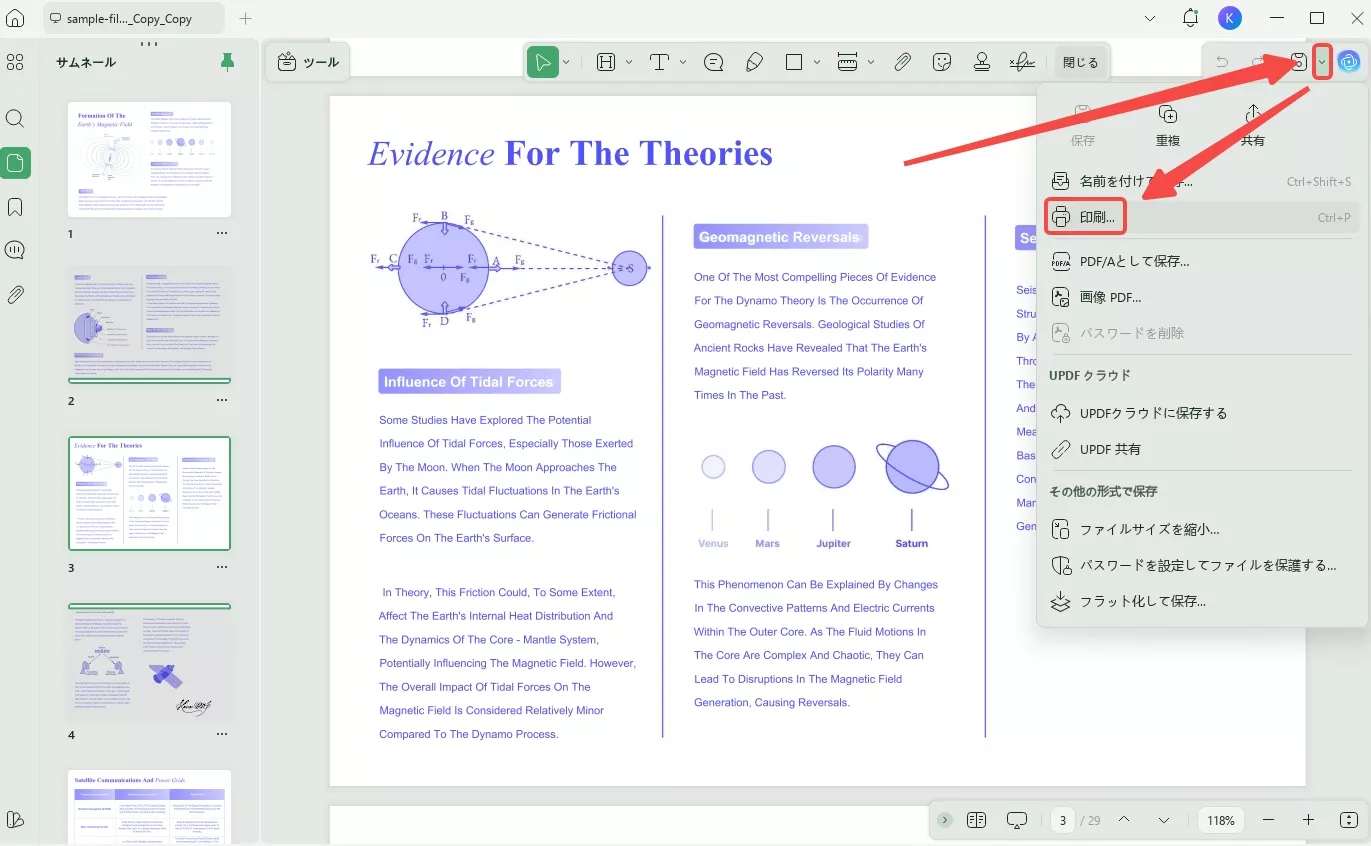Undo the last action
The image size is (1371, 846).
pyautogui.click(x=1221, y=62)
